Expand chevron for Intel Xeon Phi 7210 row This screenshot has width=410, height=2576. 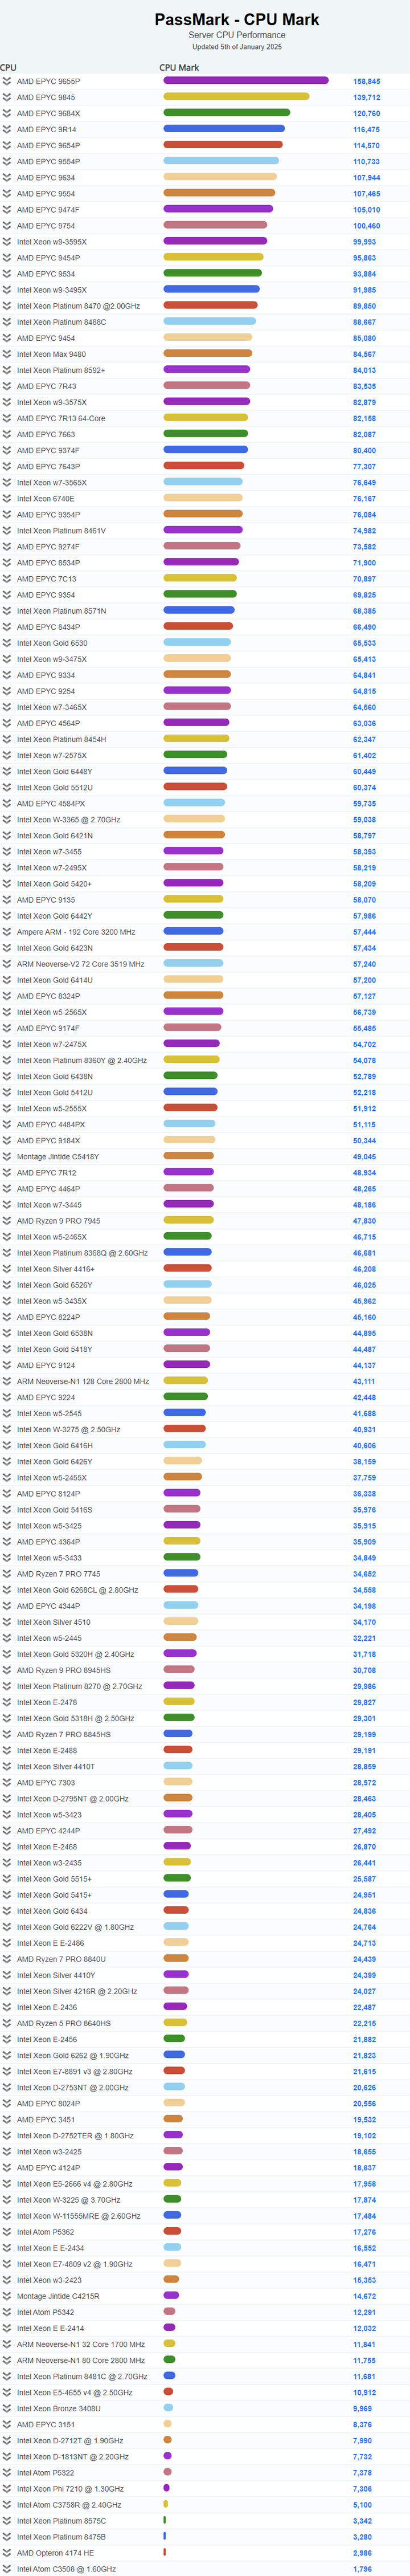click(x=7, y=2489)
